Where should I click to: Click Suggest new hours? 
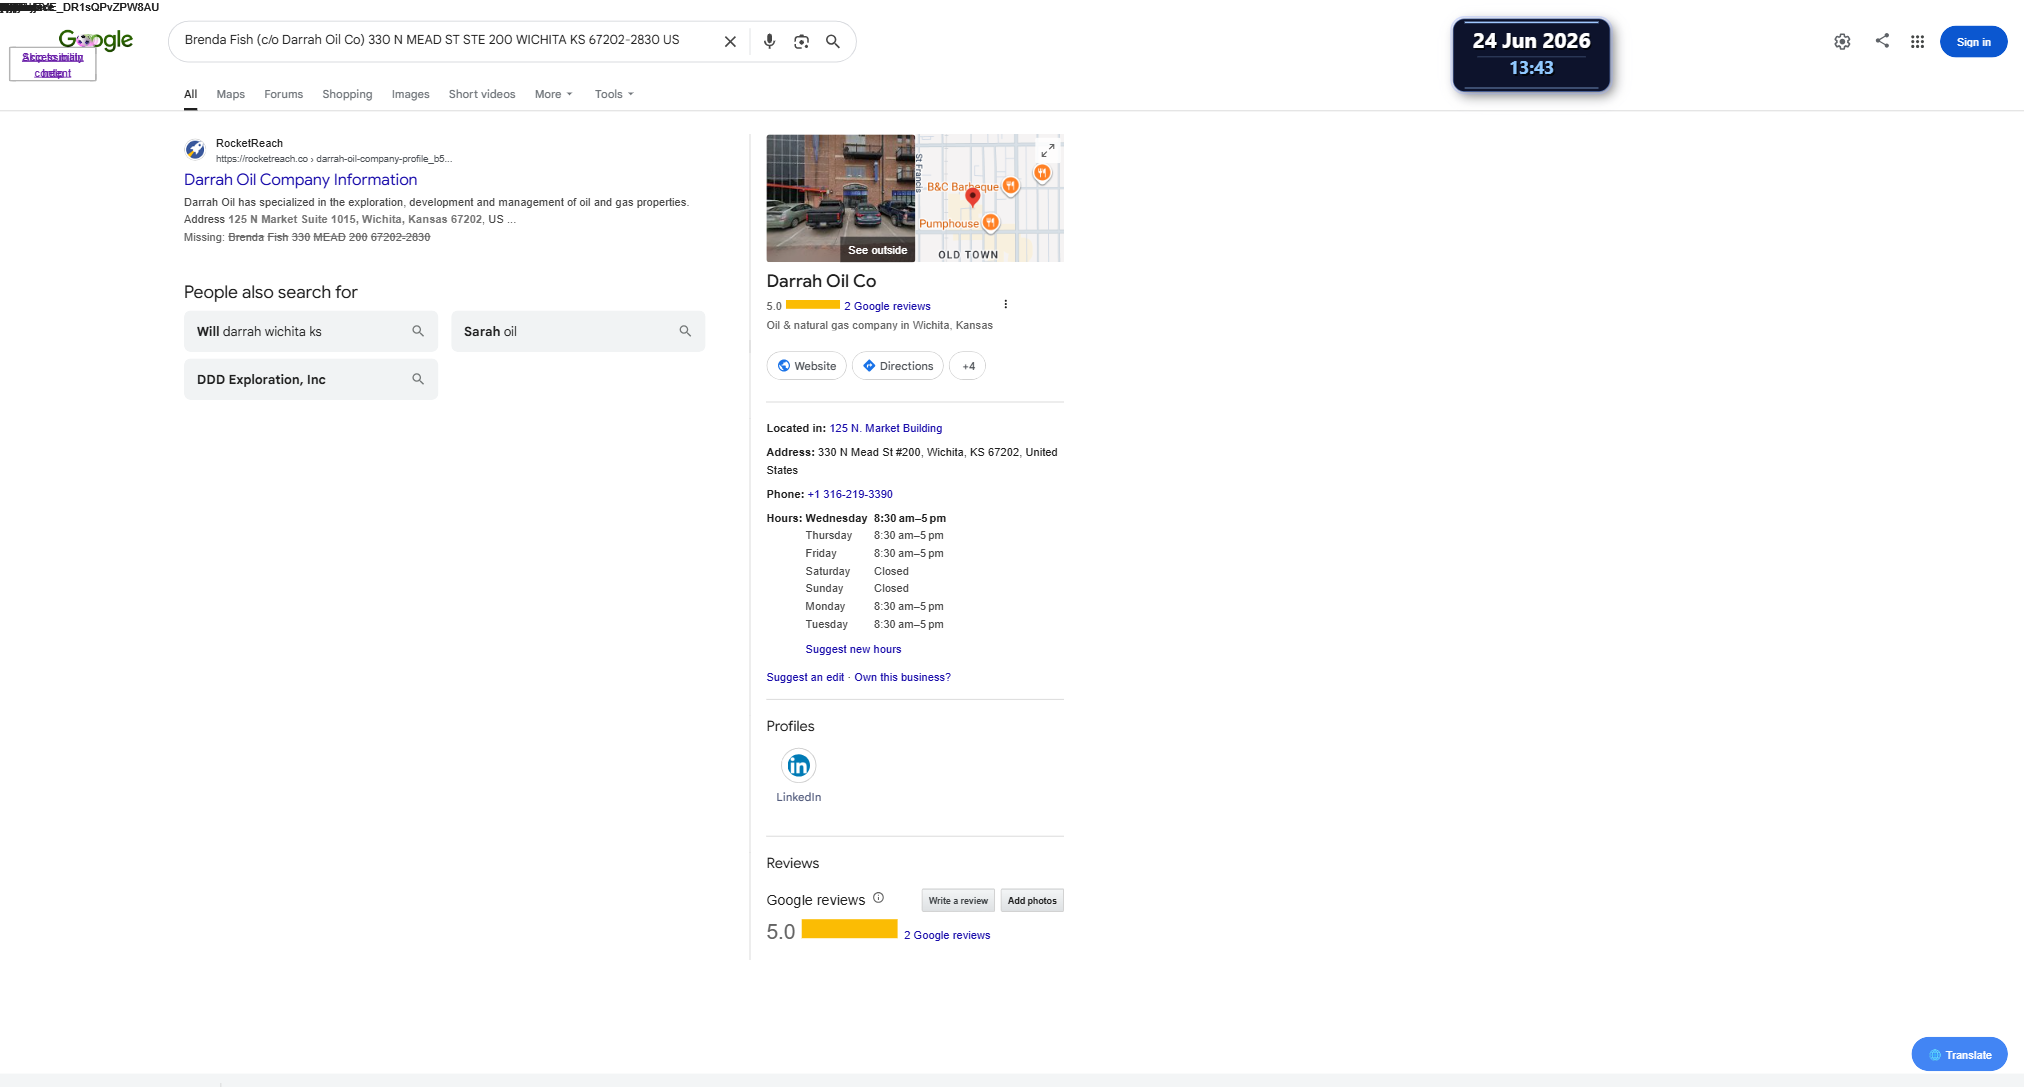(x=853, y=649)
